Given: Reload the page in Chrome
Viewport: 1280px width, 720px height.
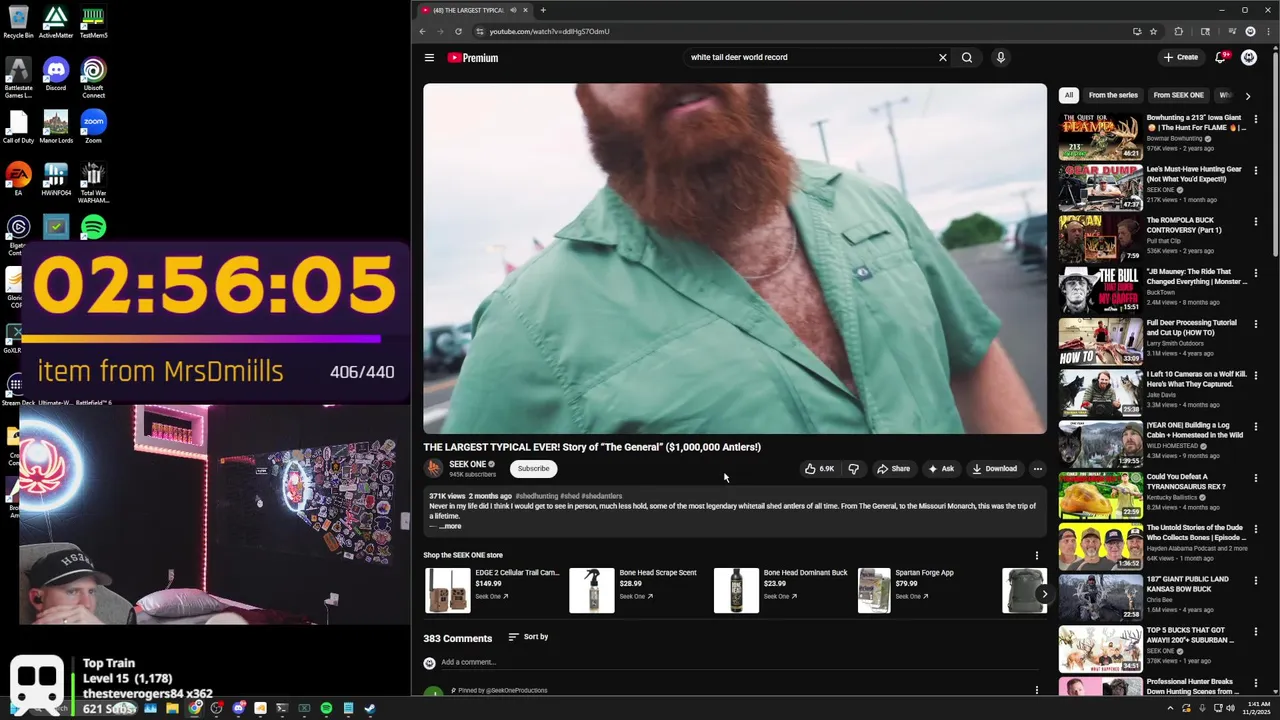Looking at the screenshot, I should pos(458,31).
